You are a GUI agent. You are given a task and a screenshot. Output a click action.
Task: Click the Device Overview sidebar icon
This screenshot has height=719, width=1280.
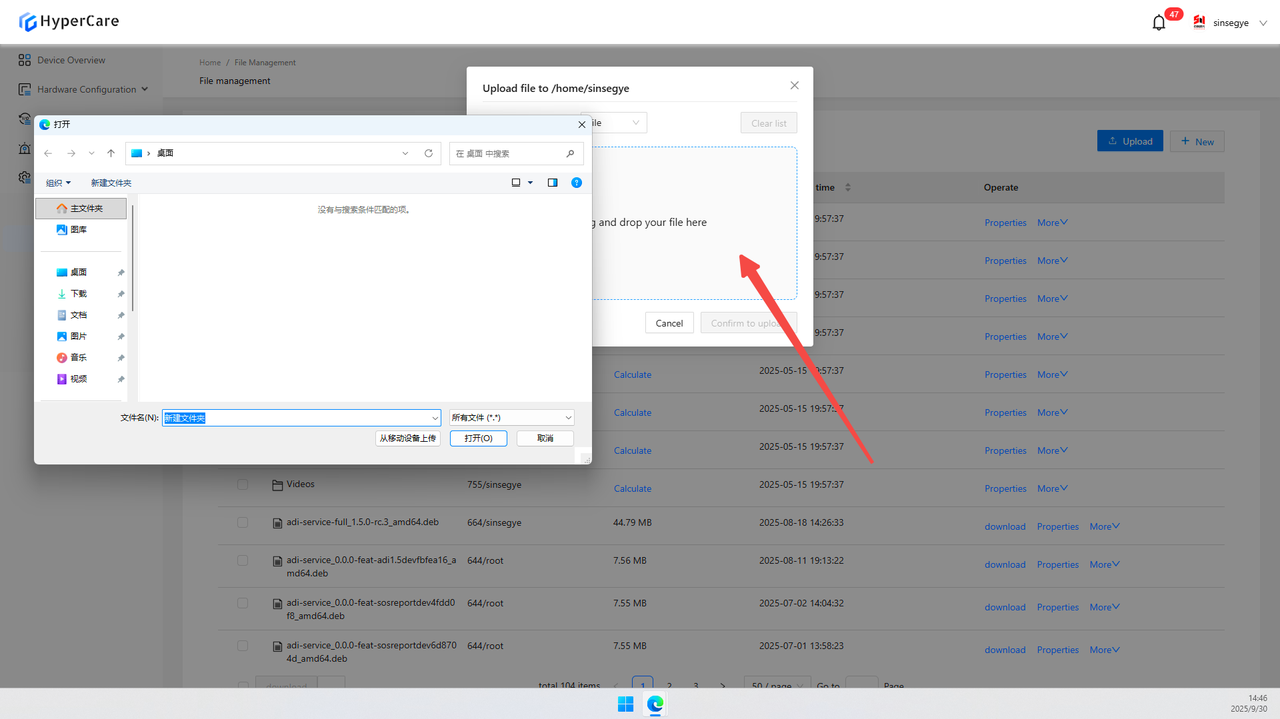25,60
